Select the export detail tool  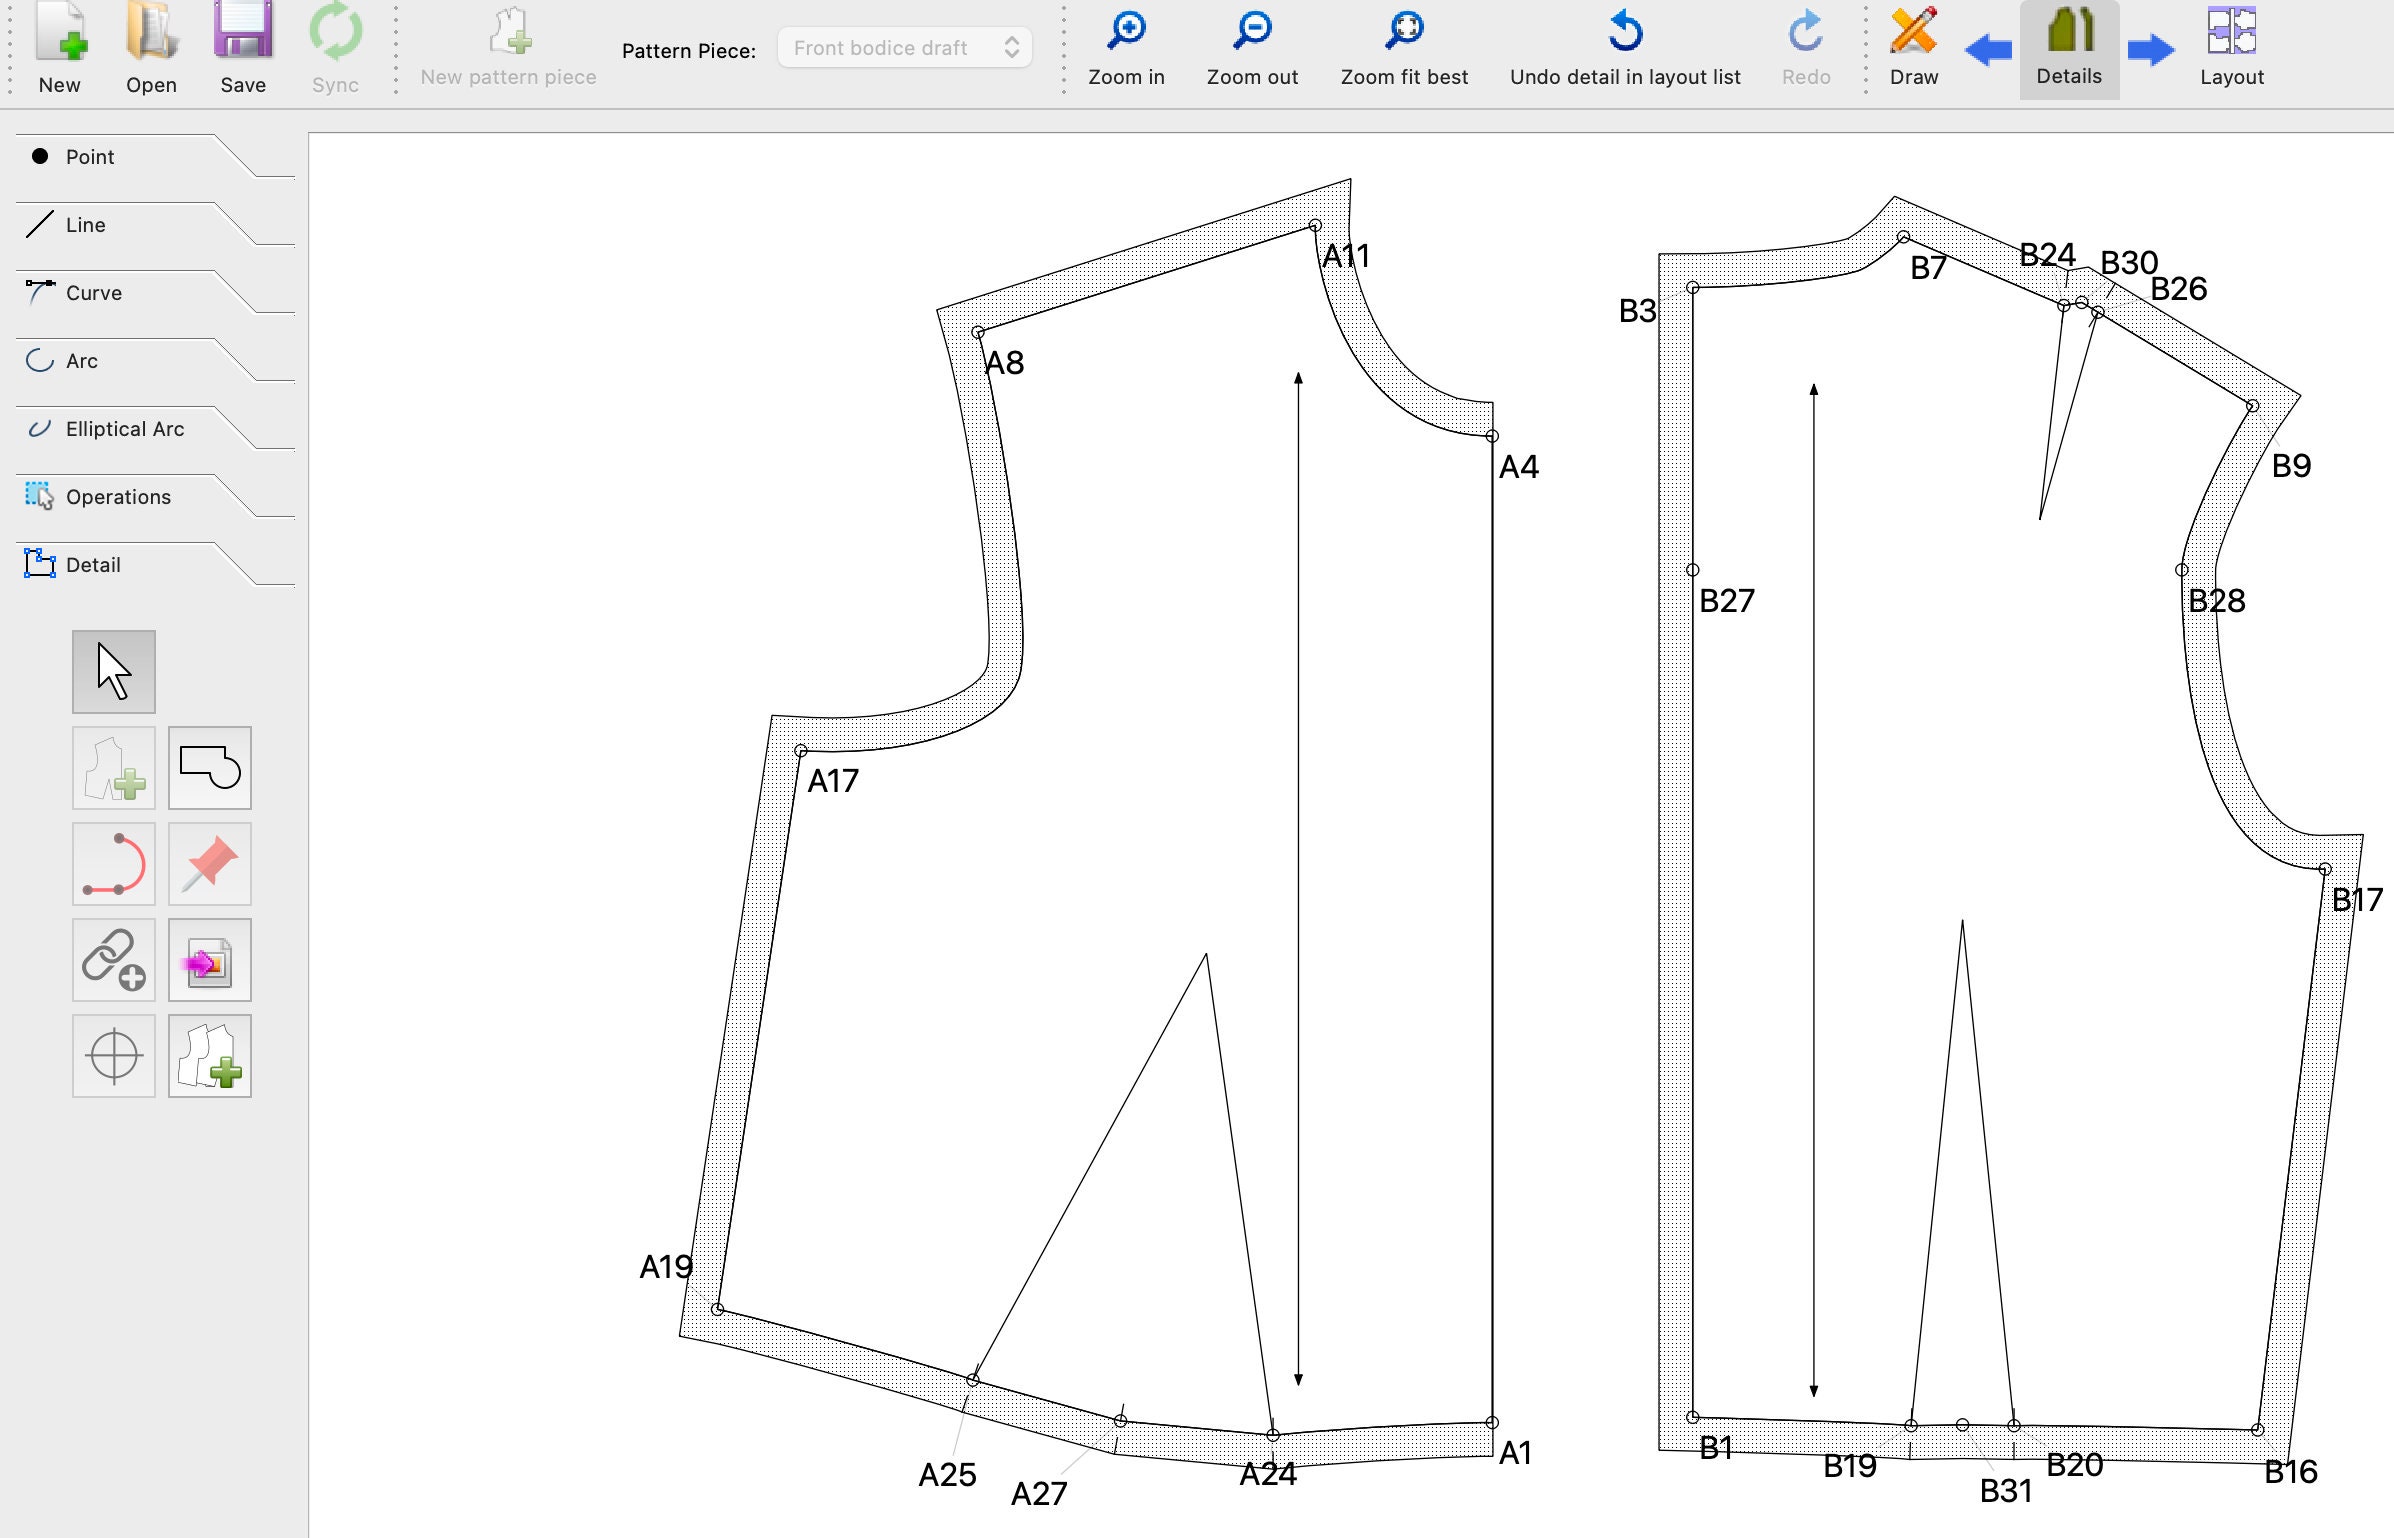[210, 959]
